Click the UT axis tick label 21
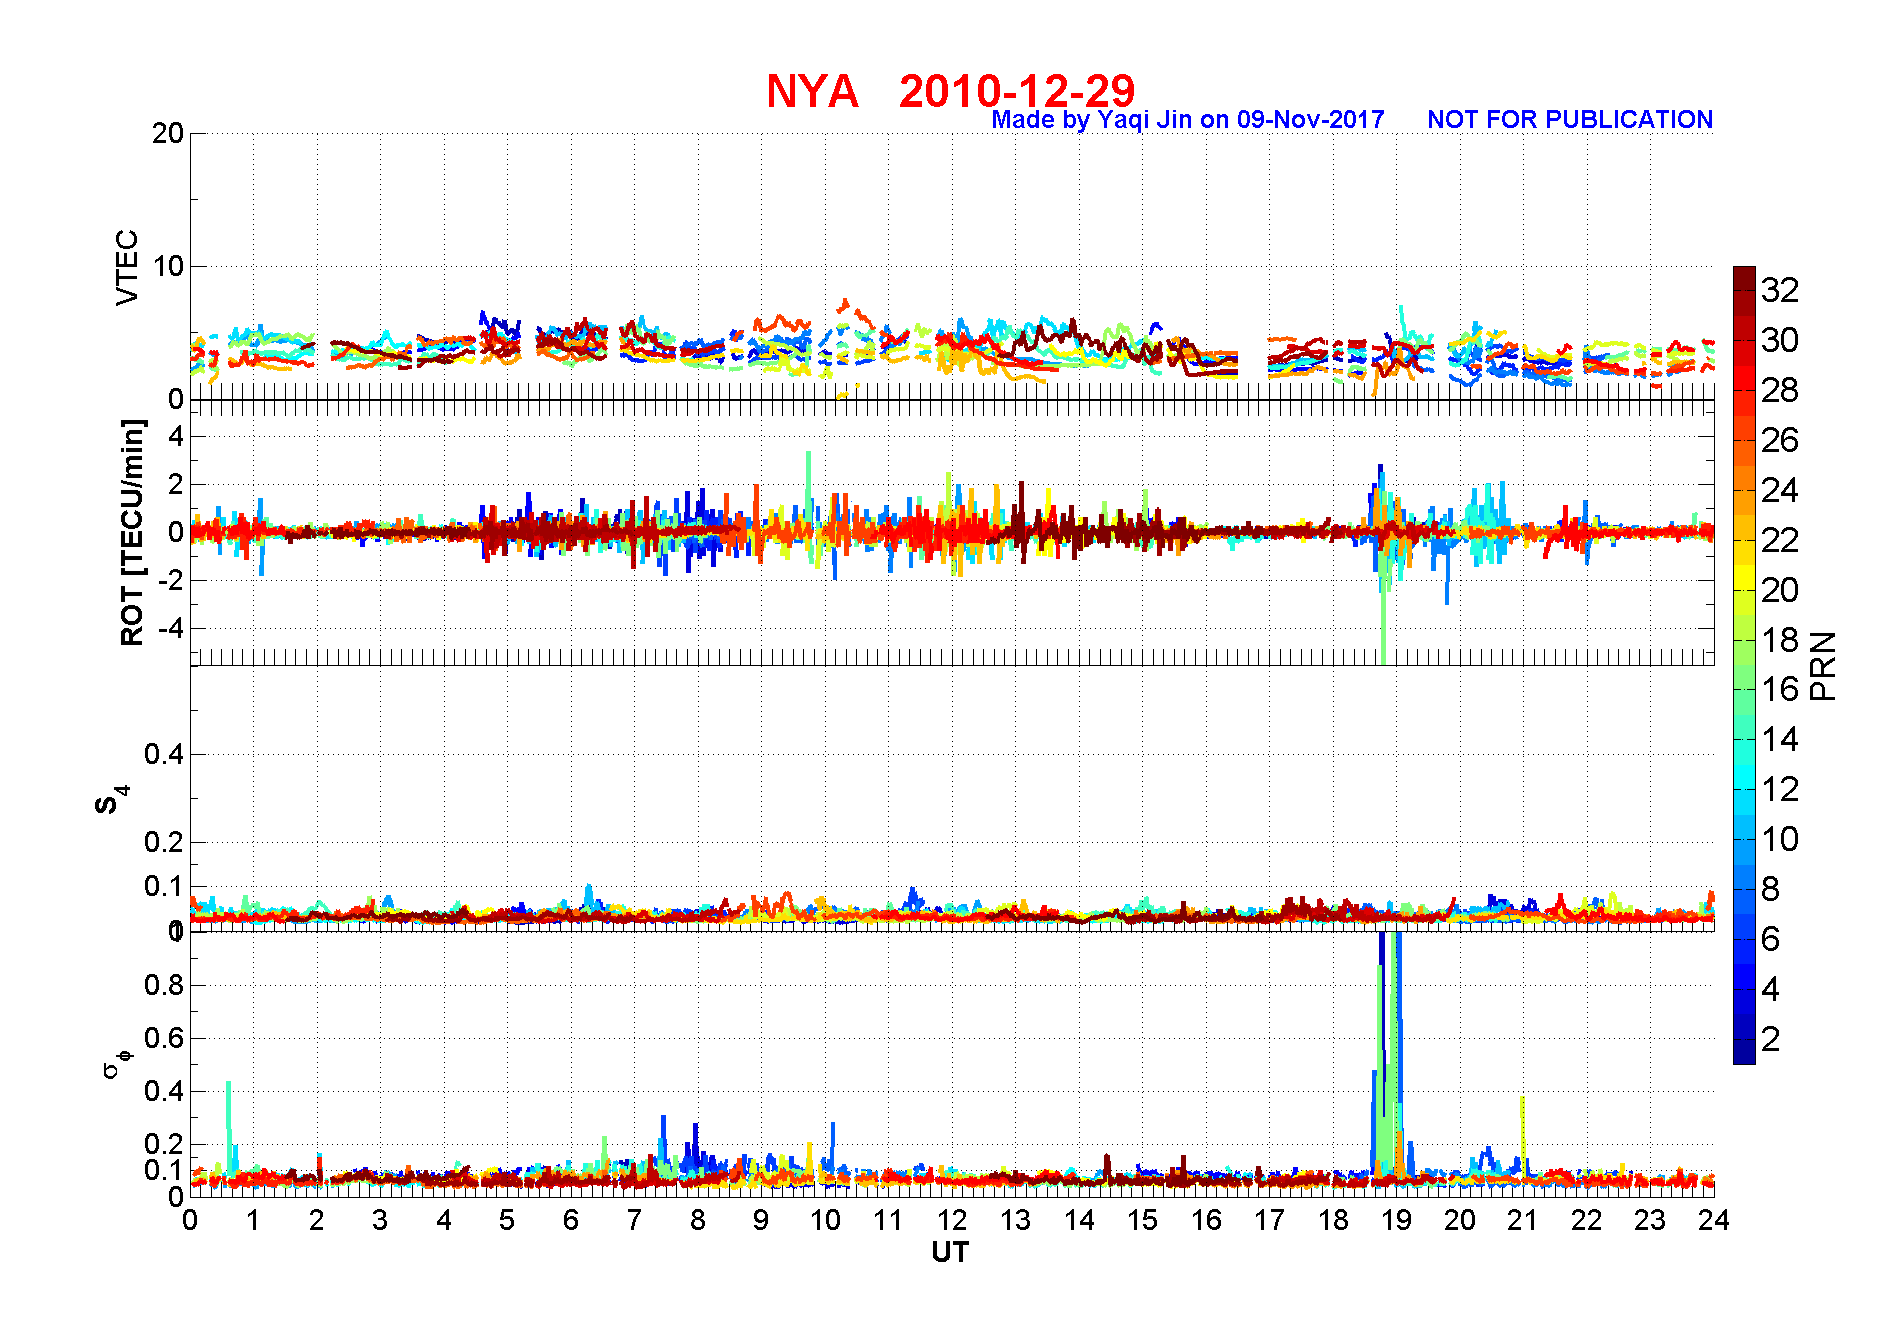 coord(1524,1221)
